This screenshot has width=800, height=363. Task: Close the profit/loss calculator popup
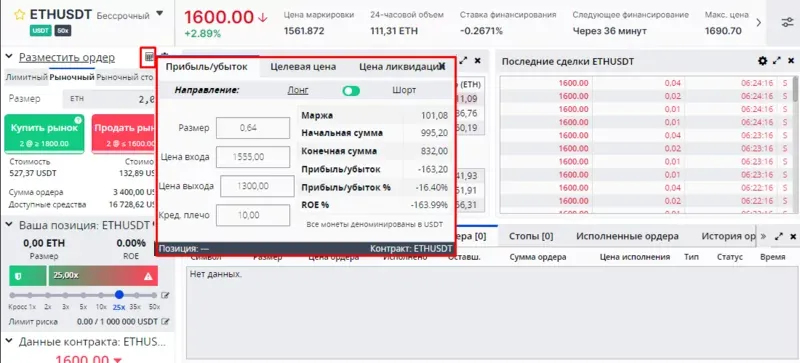tap(442, 66)
